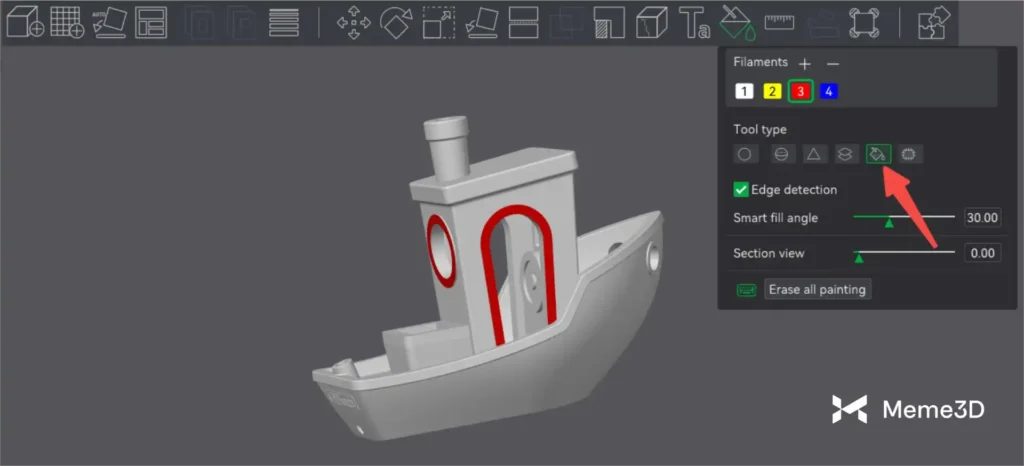Select the Rotate tool
This screenshot has width=1024, height=466.
pyautogui.click(x=395, y=22)
